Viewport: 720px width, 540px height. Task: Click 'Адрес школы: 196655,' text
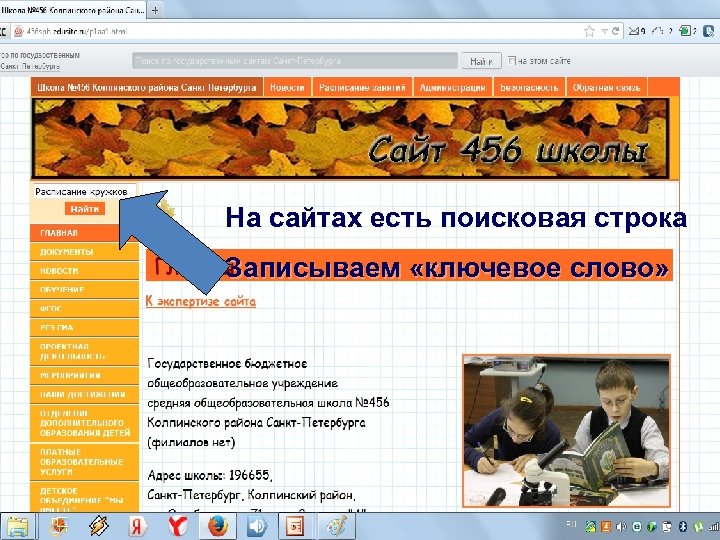click(x=210, y=475)
